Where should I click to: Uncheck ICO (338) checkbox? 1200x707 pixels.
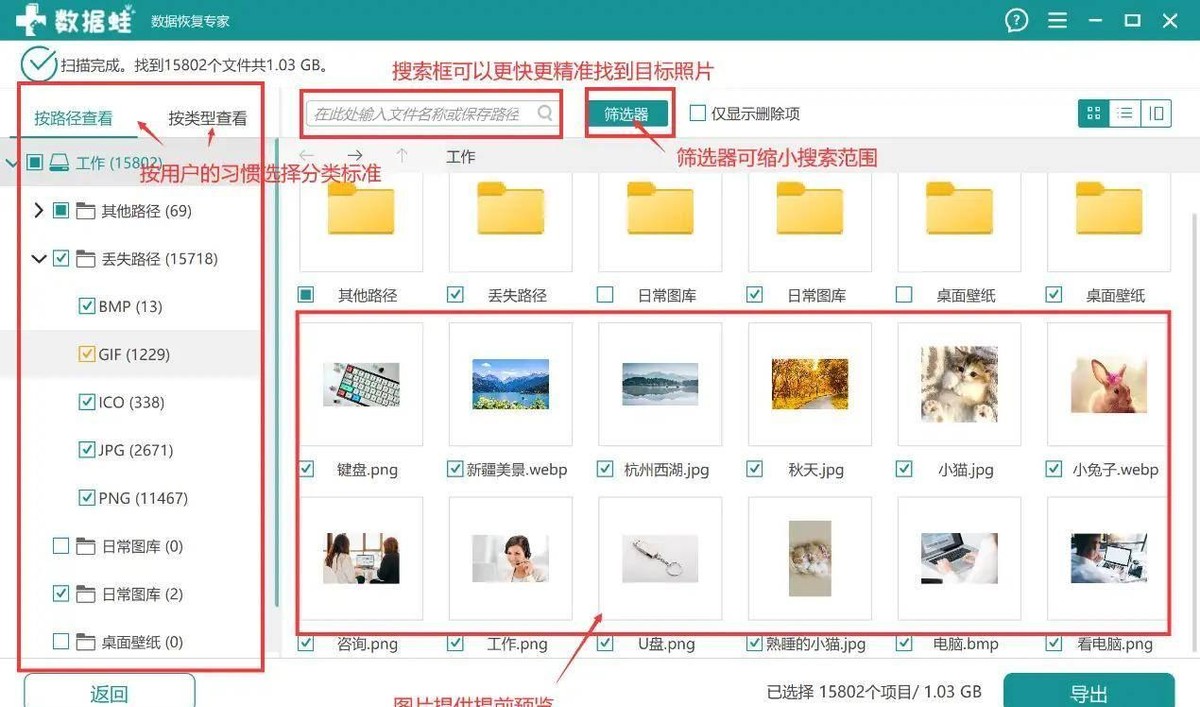[x=86, y=403]
